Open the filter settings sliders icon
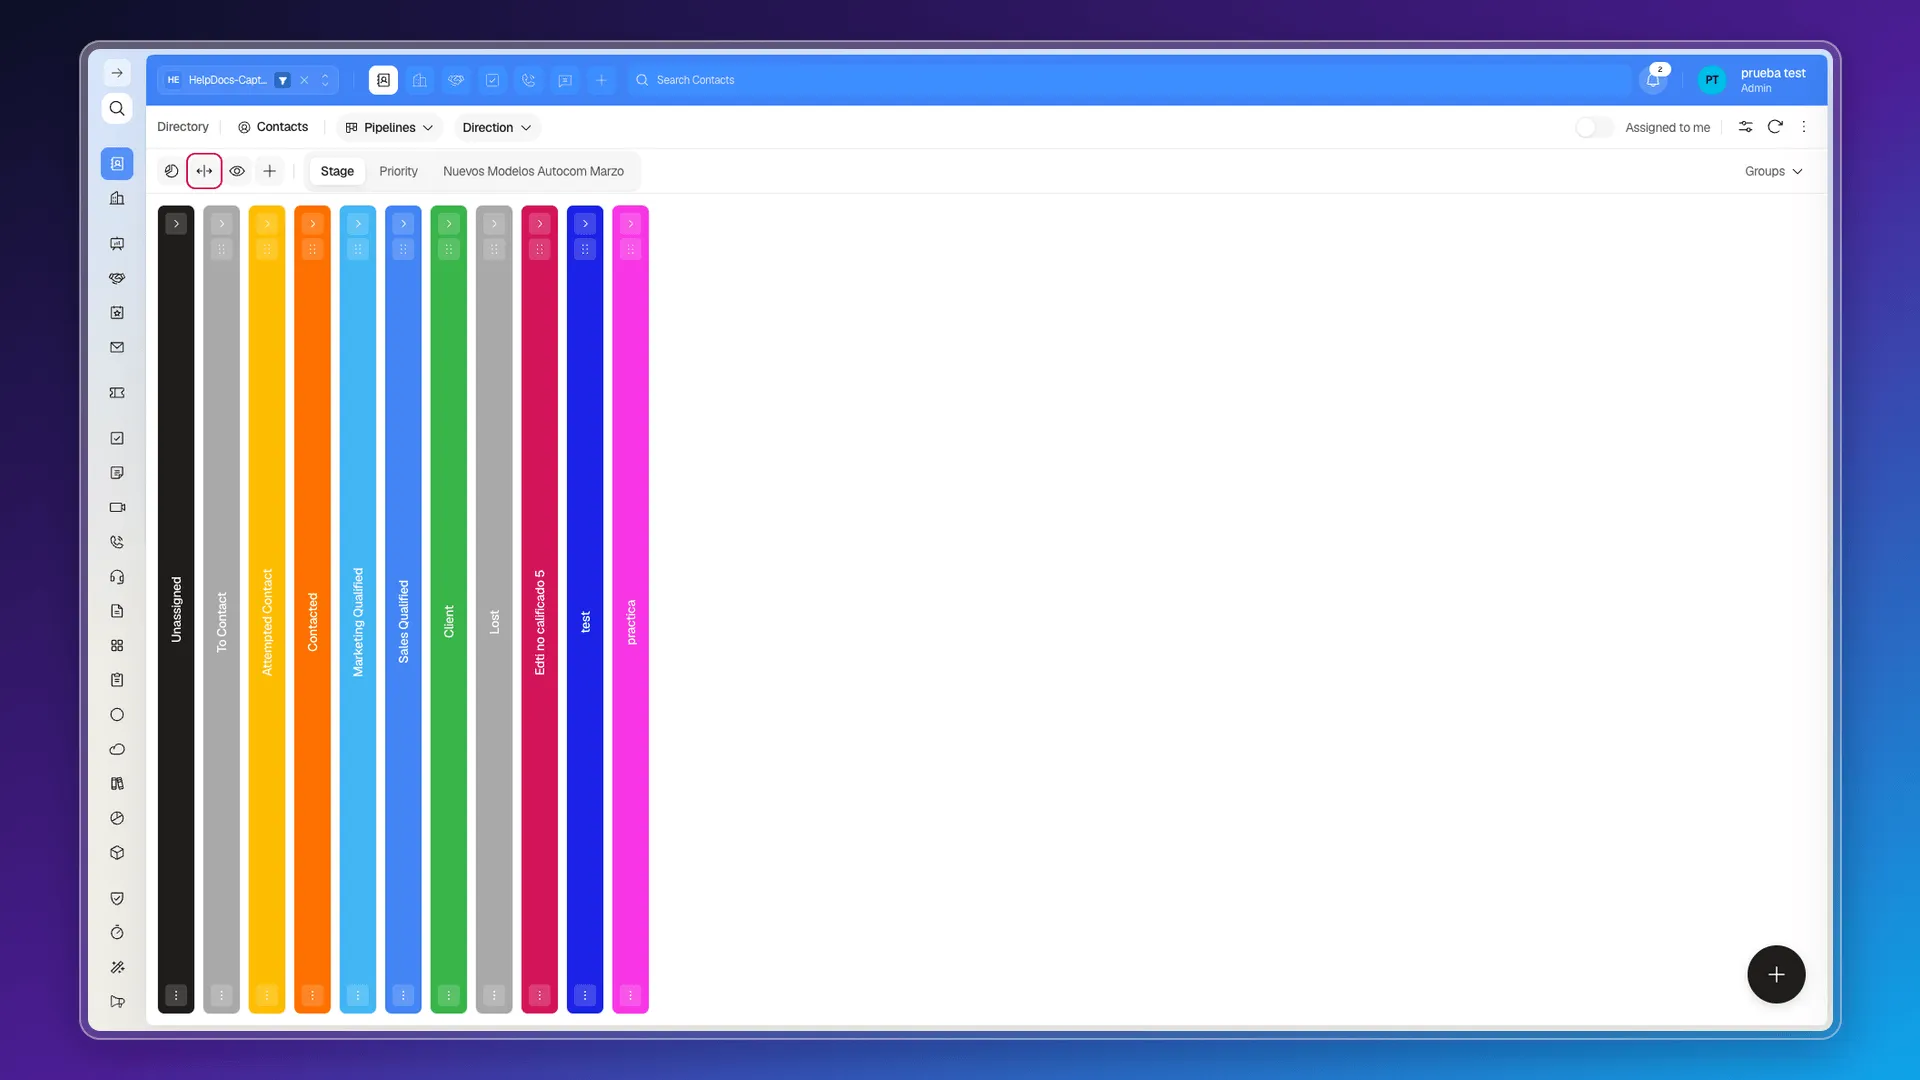The image size is (1920, 1080). click(1745, 127)
